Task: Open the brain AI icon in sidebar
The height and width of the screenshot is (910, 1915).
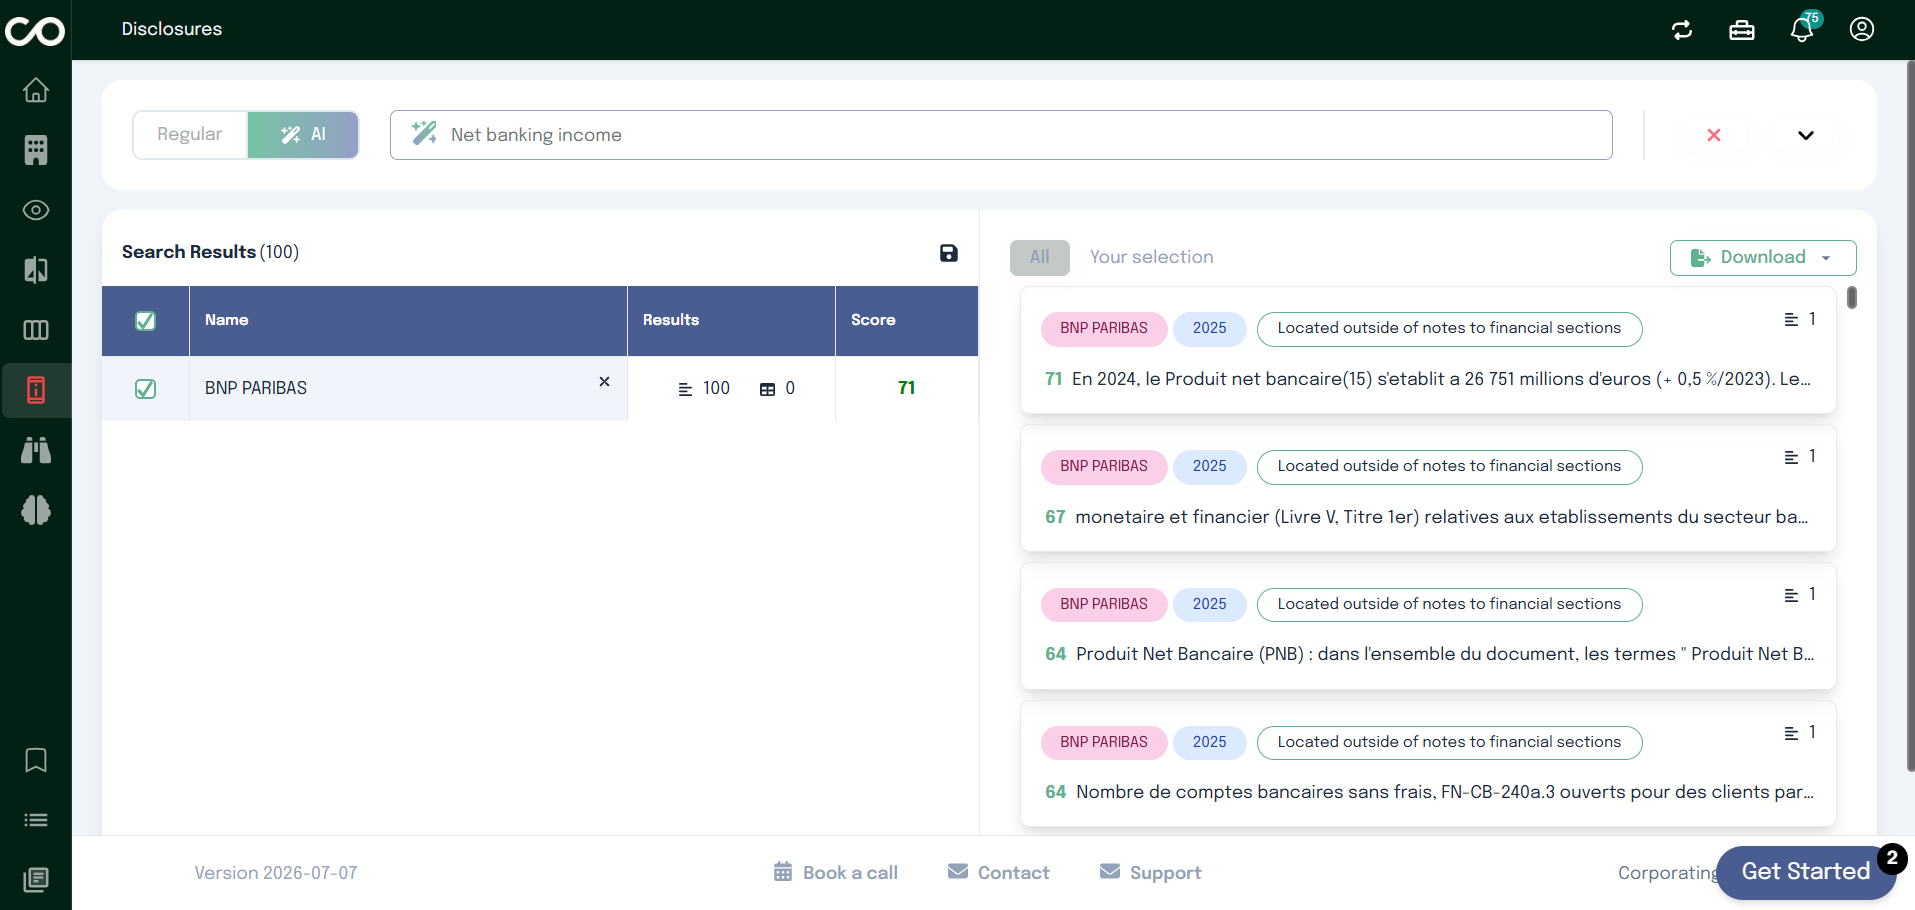Action: 36,510
